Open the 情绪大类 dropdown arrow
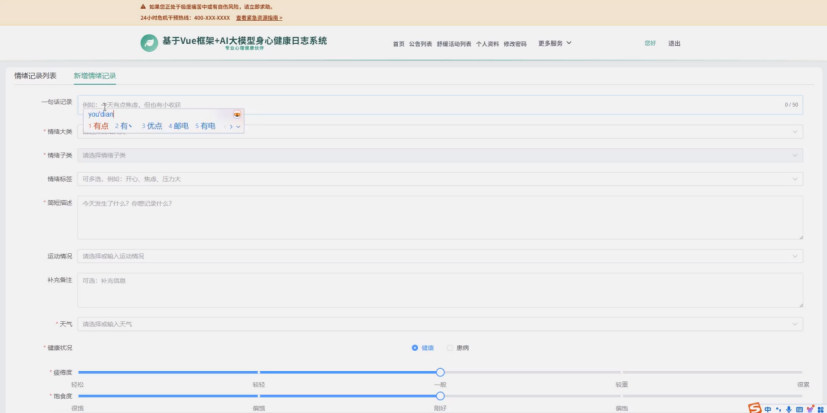The image size is (827, 413). point(795,131)
